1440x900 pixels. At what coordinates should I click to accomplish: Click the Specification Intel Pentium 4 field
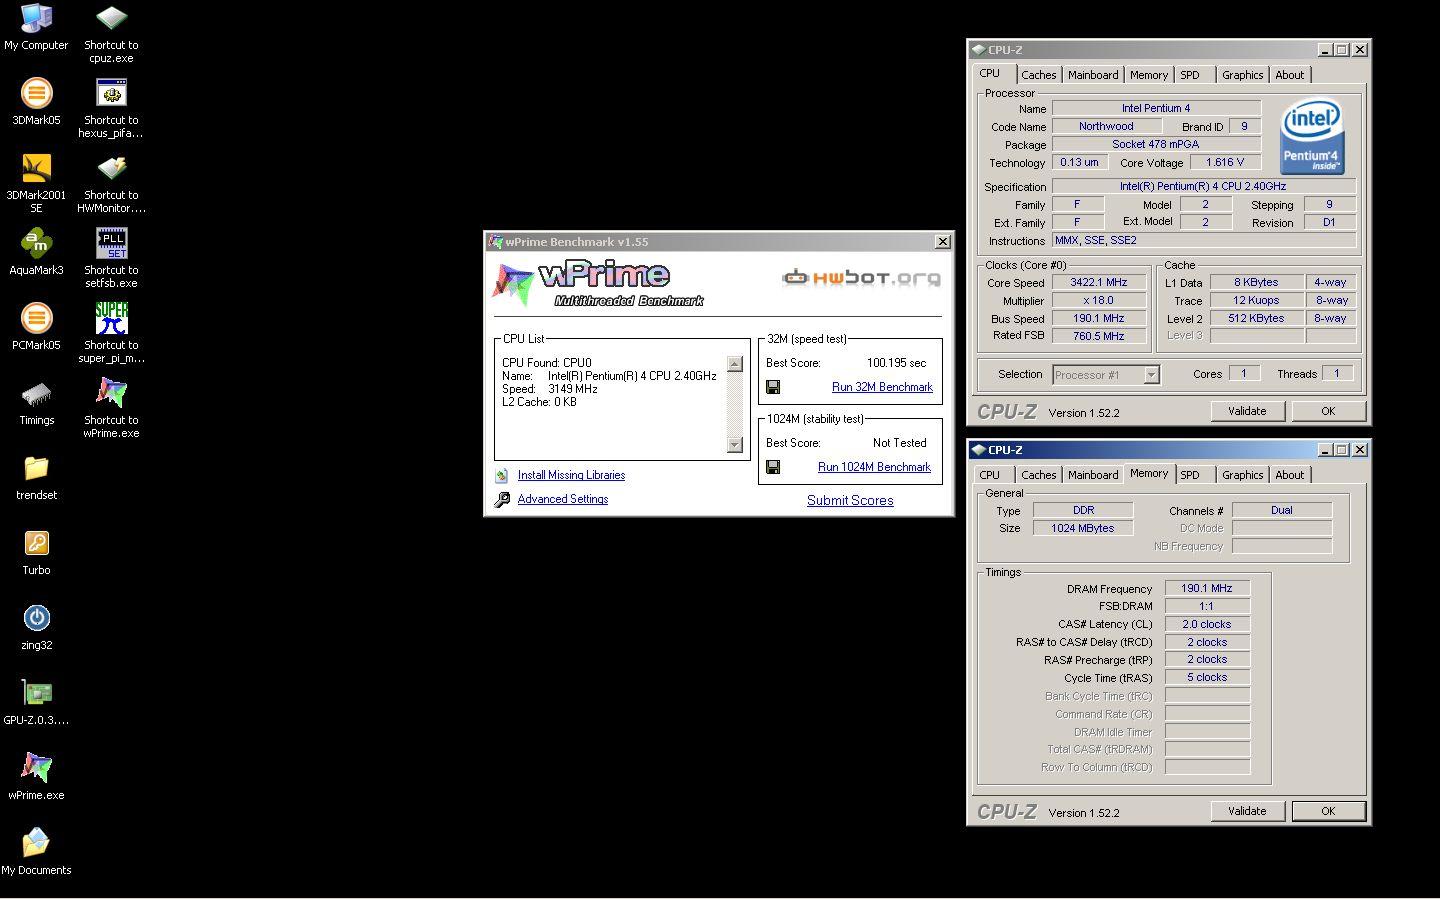pyautogui.click(x=1204, y=186)
